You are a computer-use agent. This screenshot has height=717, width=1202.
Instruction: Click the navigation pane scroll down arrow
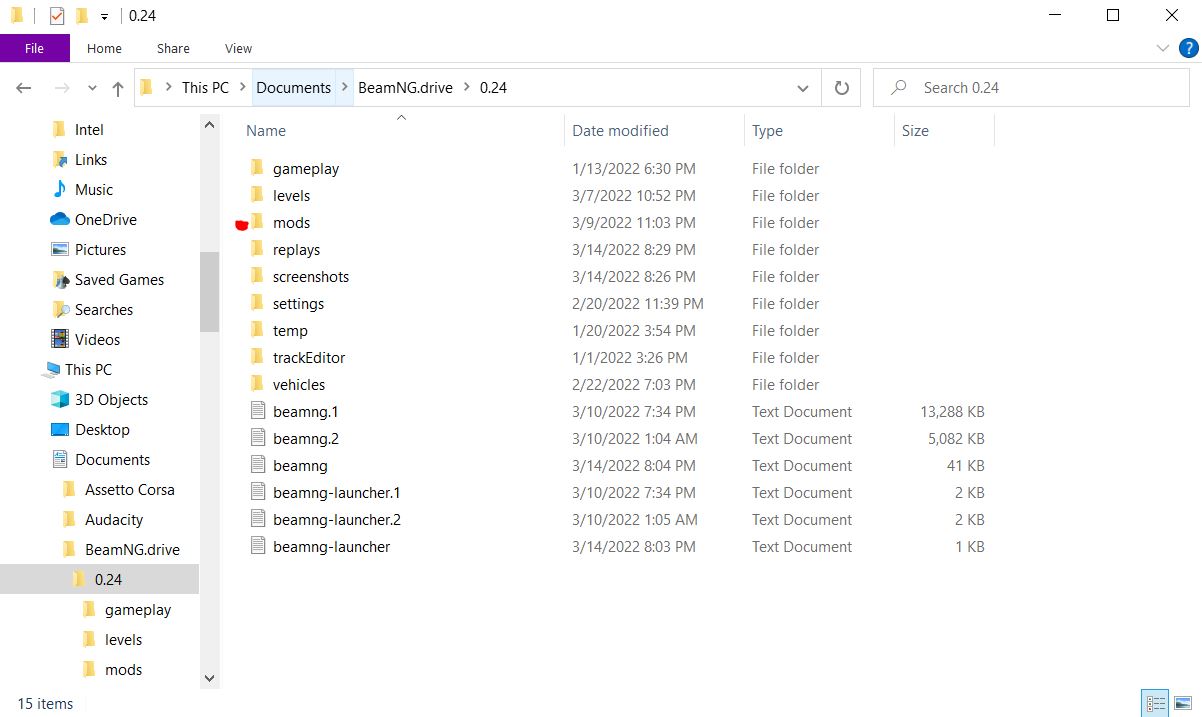pos(209,678)
